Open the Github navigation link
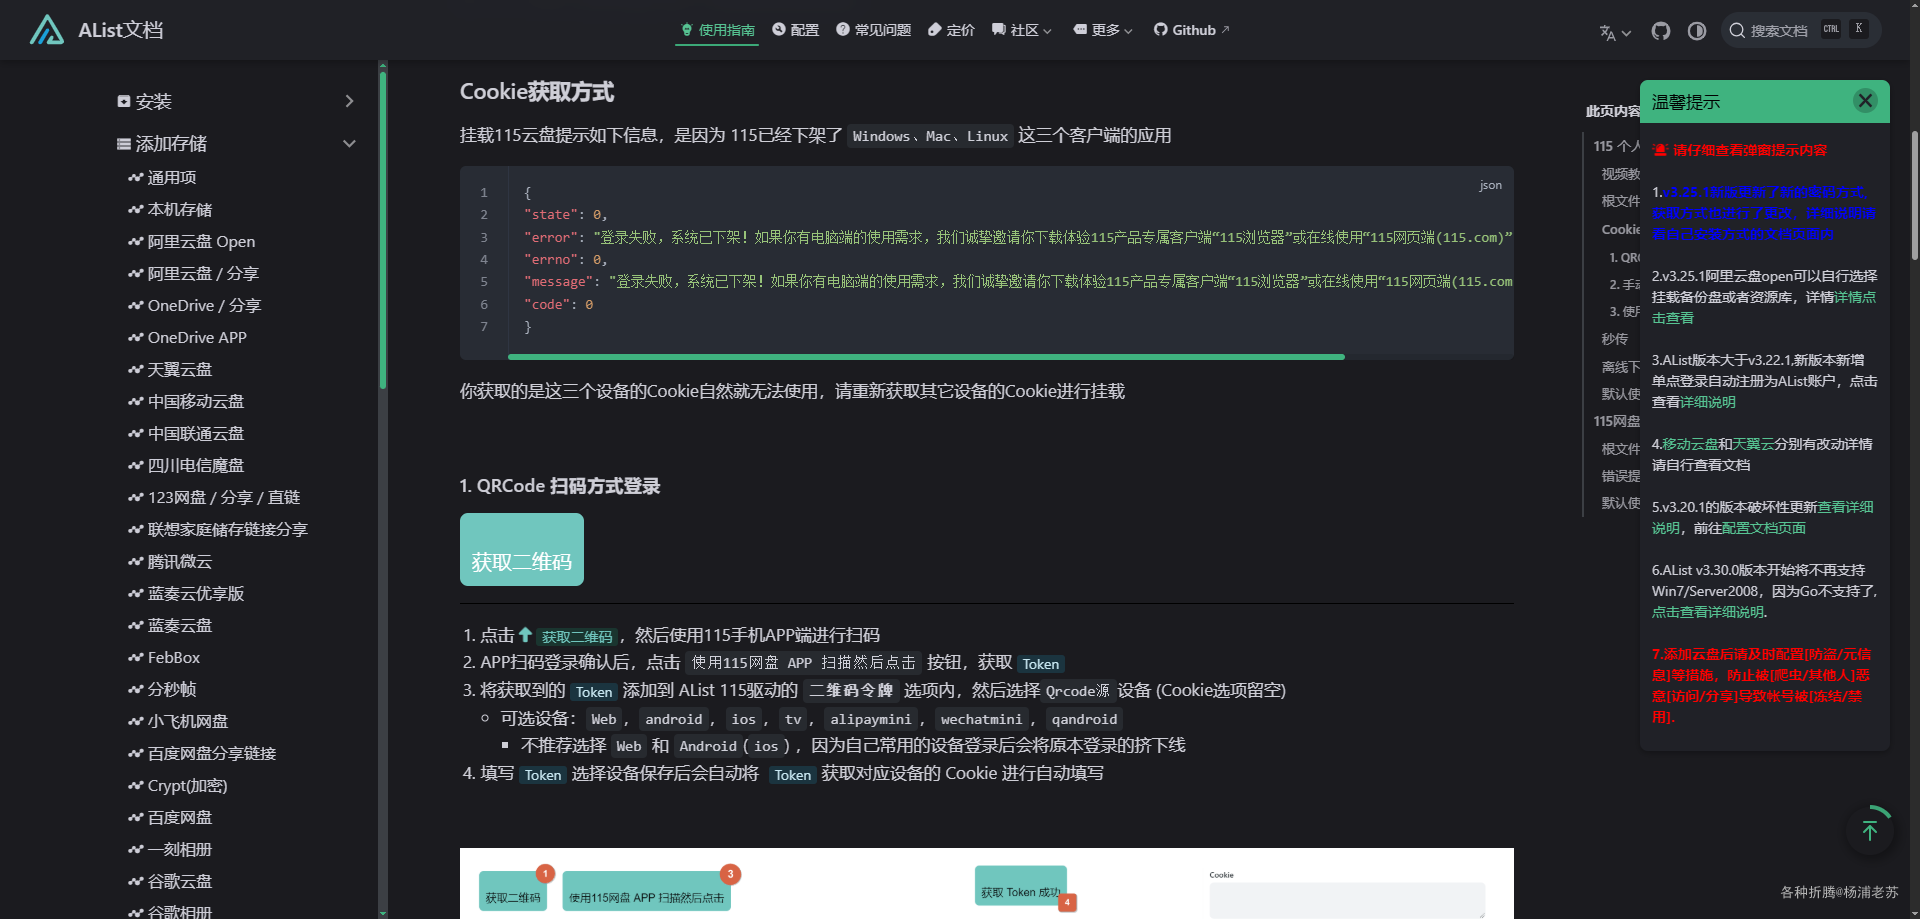 coord(1192,30)
